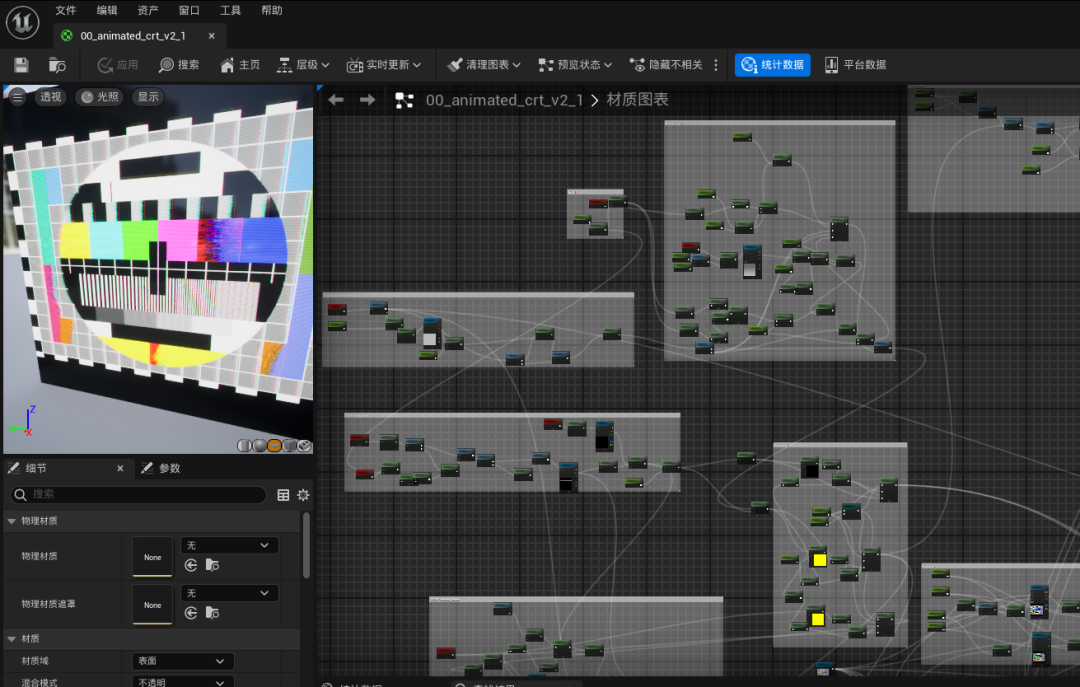The height and width of the screenshot is (687, 1080).
Task: Browse to asset in content browser
Action: click(57, 65)
